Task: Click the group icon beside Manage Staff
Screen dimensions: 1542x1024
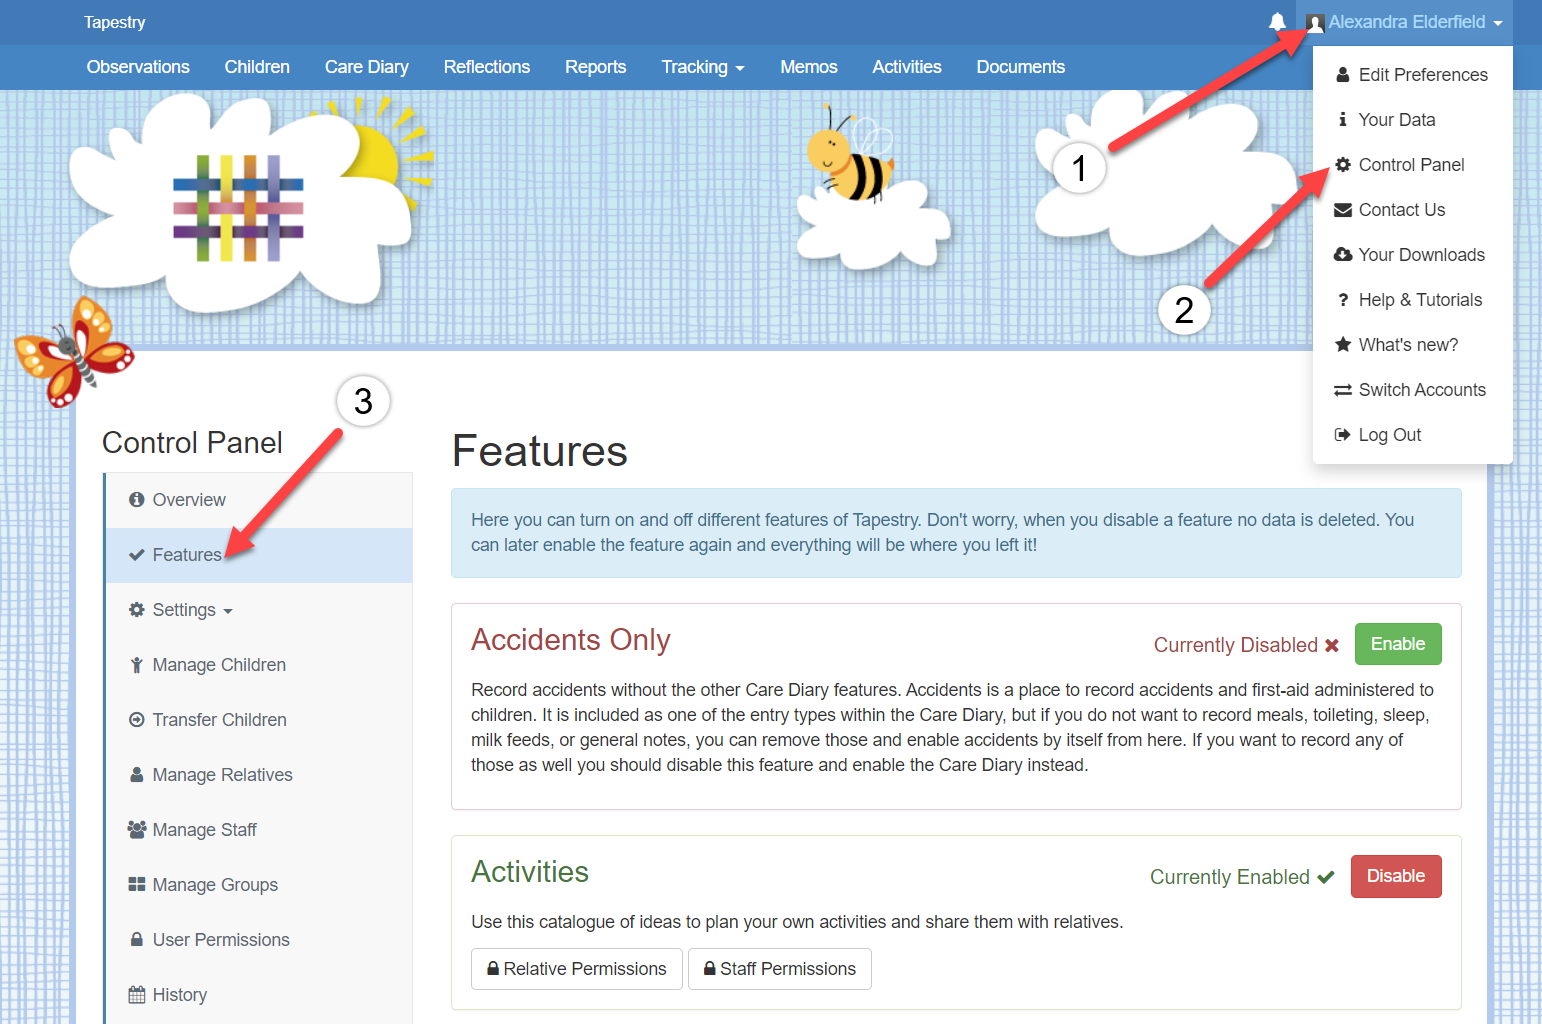Action: 137,830
